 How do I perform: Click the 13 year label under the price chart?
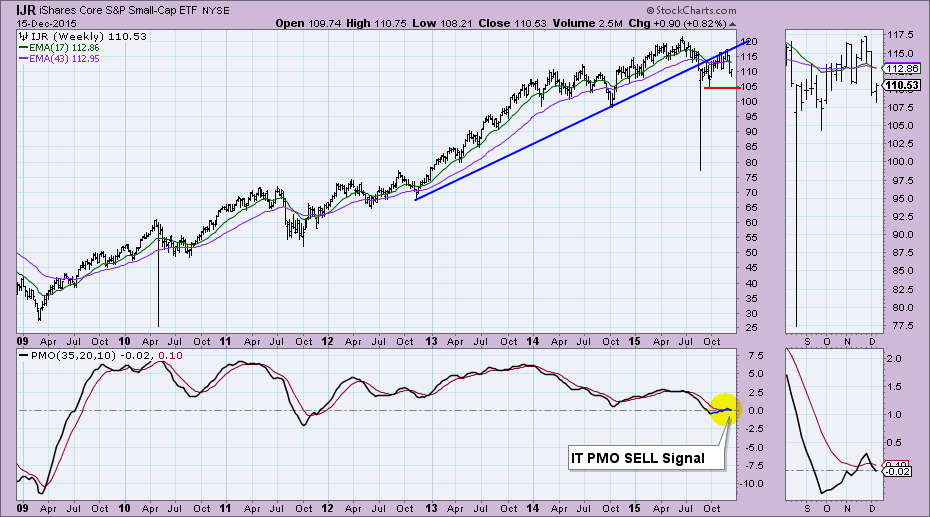431,342
